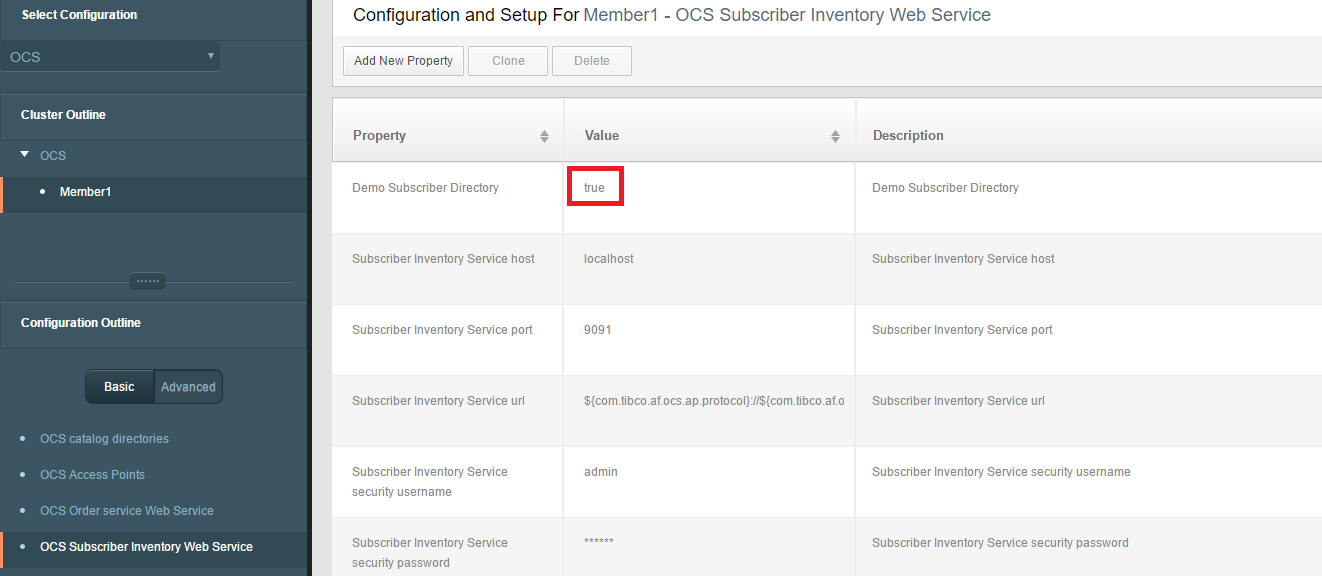Open OCS Access Points configuration
The height and width of the screenshot is (576, 1322).
click(92, 475)
